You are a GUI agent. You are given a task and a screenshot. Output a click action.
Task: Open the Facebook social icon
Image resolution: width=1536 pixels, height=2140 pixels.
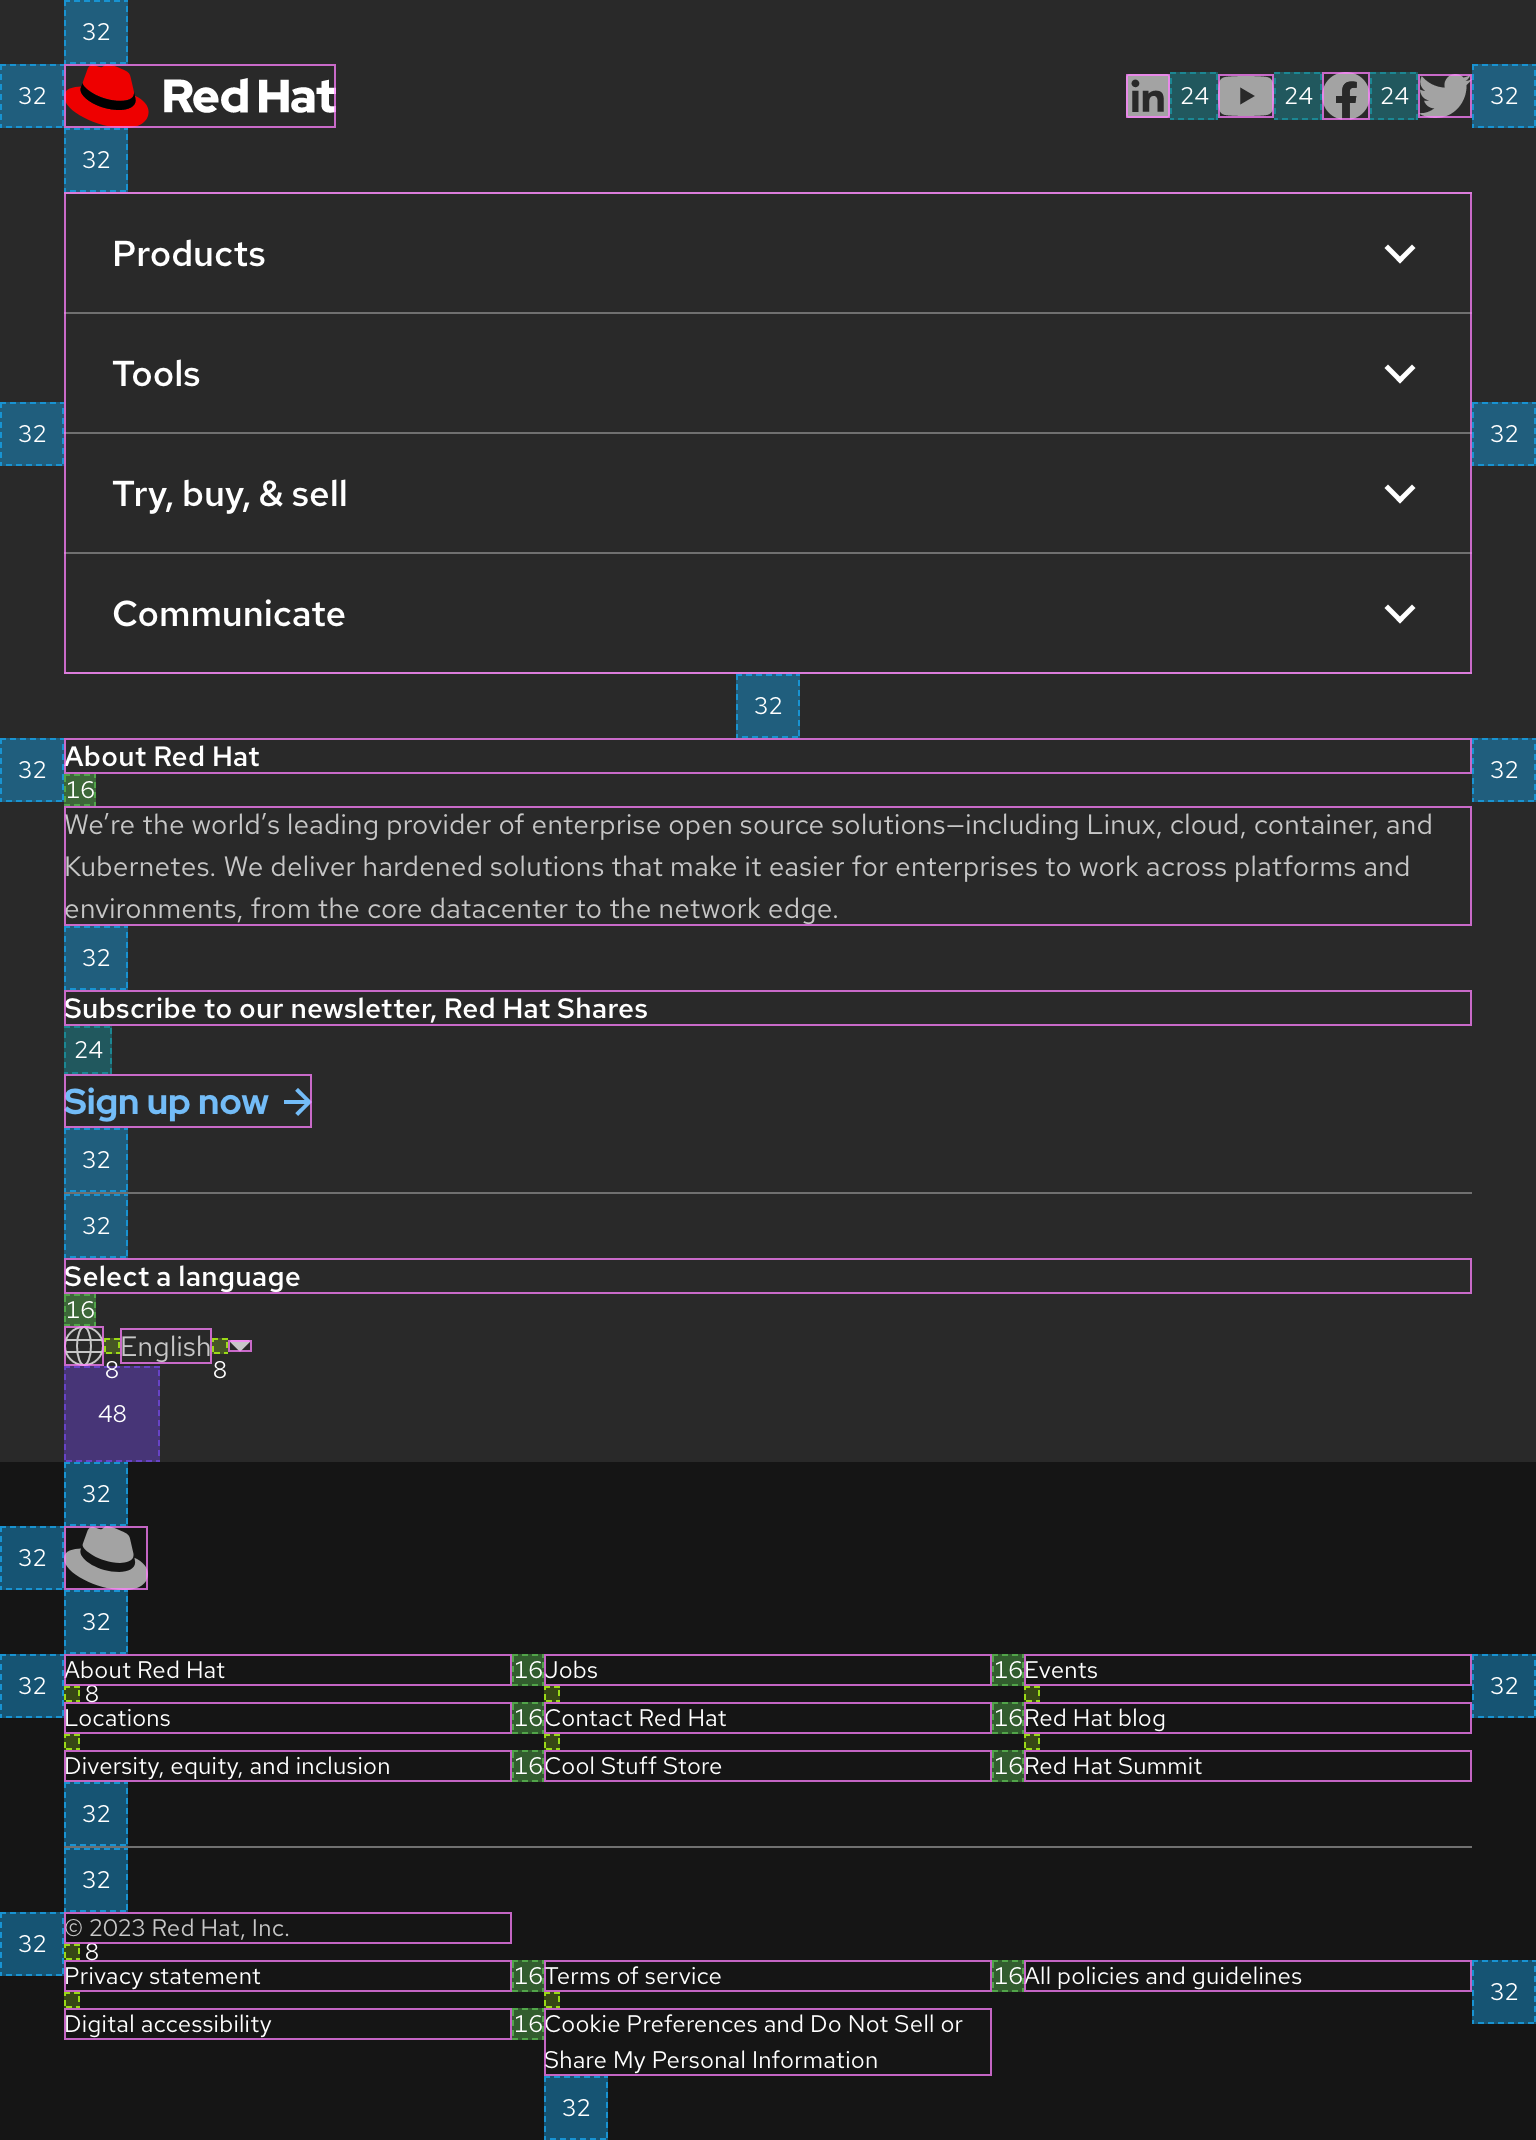tap(1346, 96)
